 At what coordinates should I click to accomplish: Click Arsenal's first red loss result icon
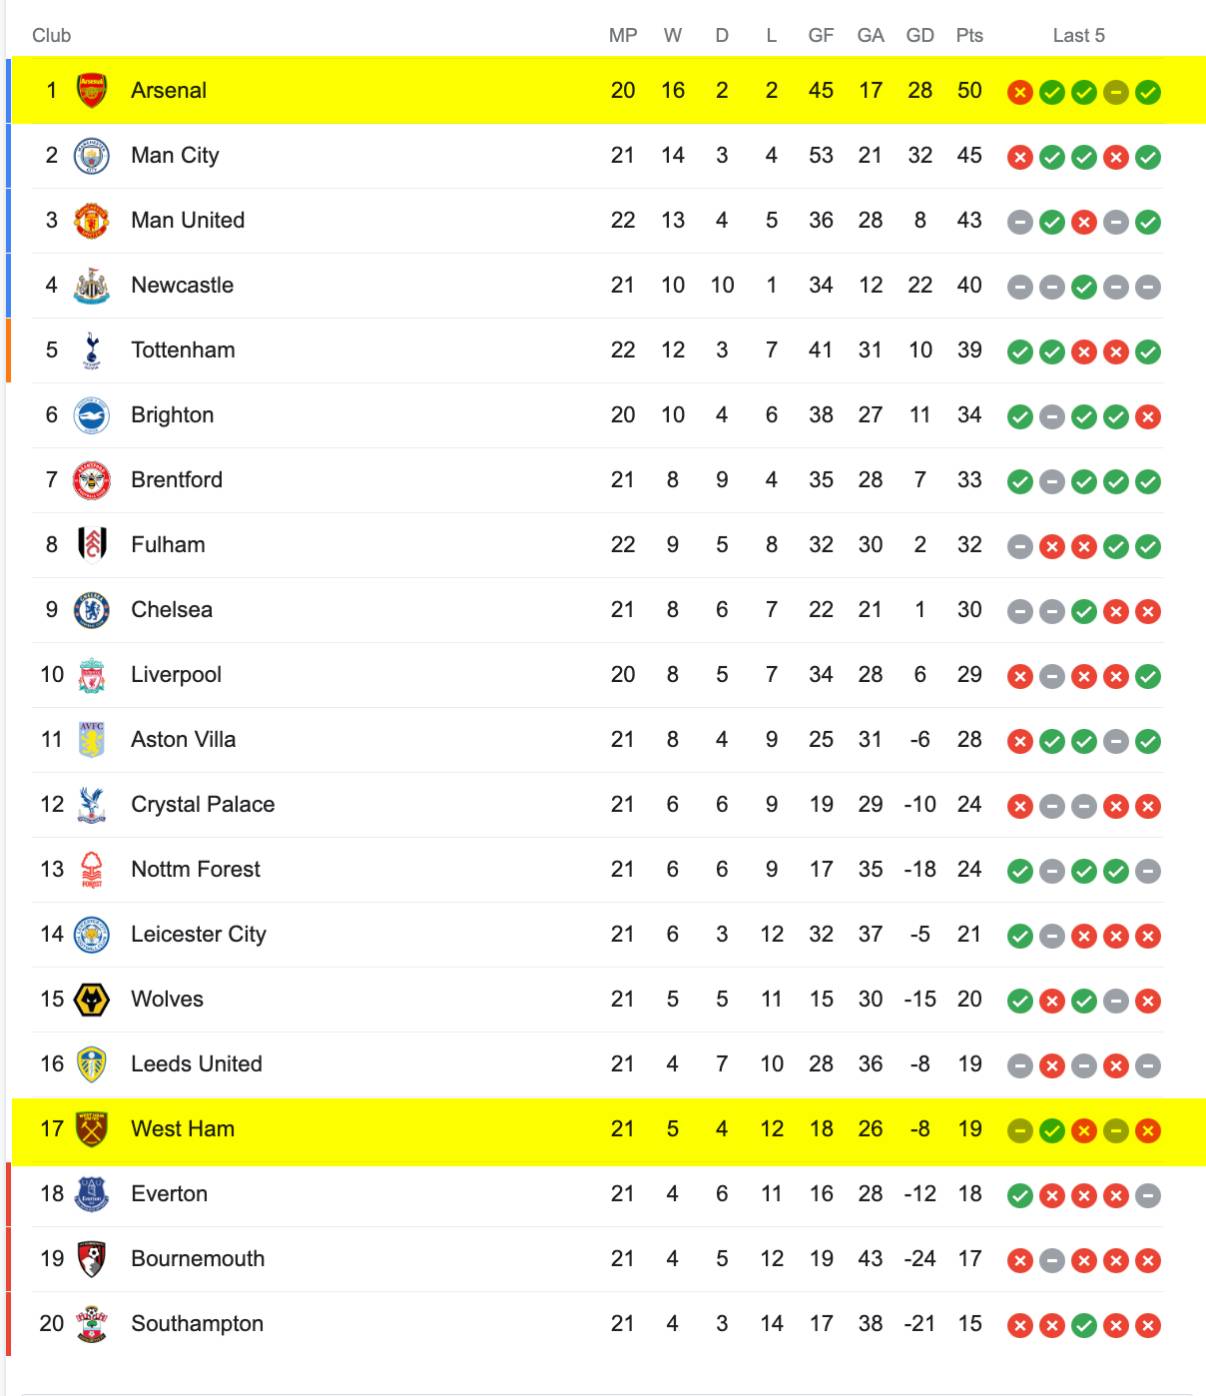pos(1020,92)
